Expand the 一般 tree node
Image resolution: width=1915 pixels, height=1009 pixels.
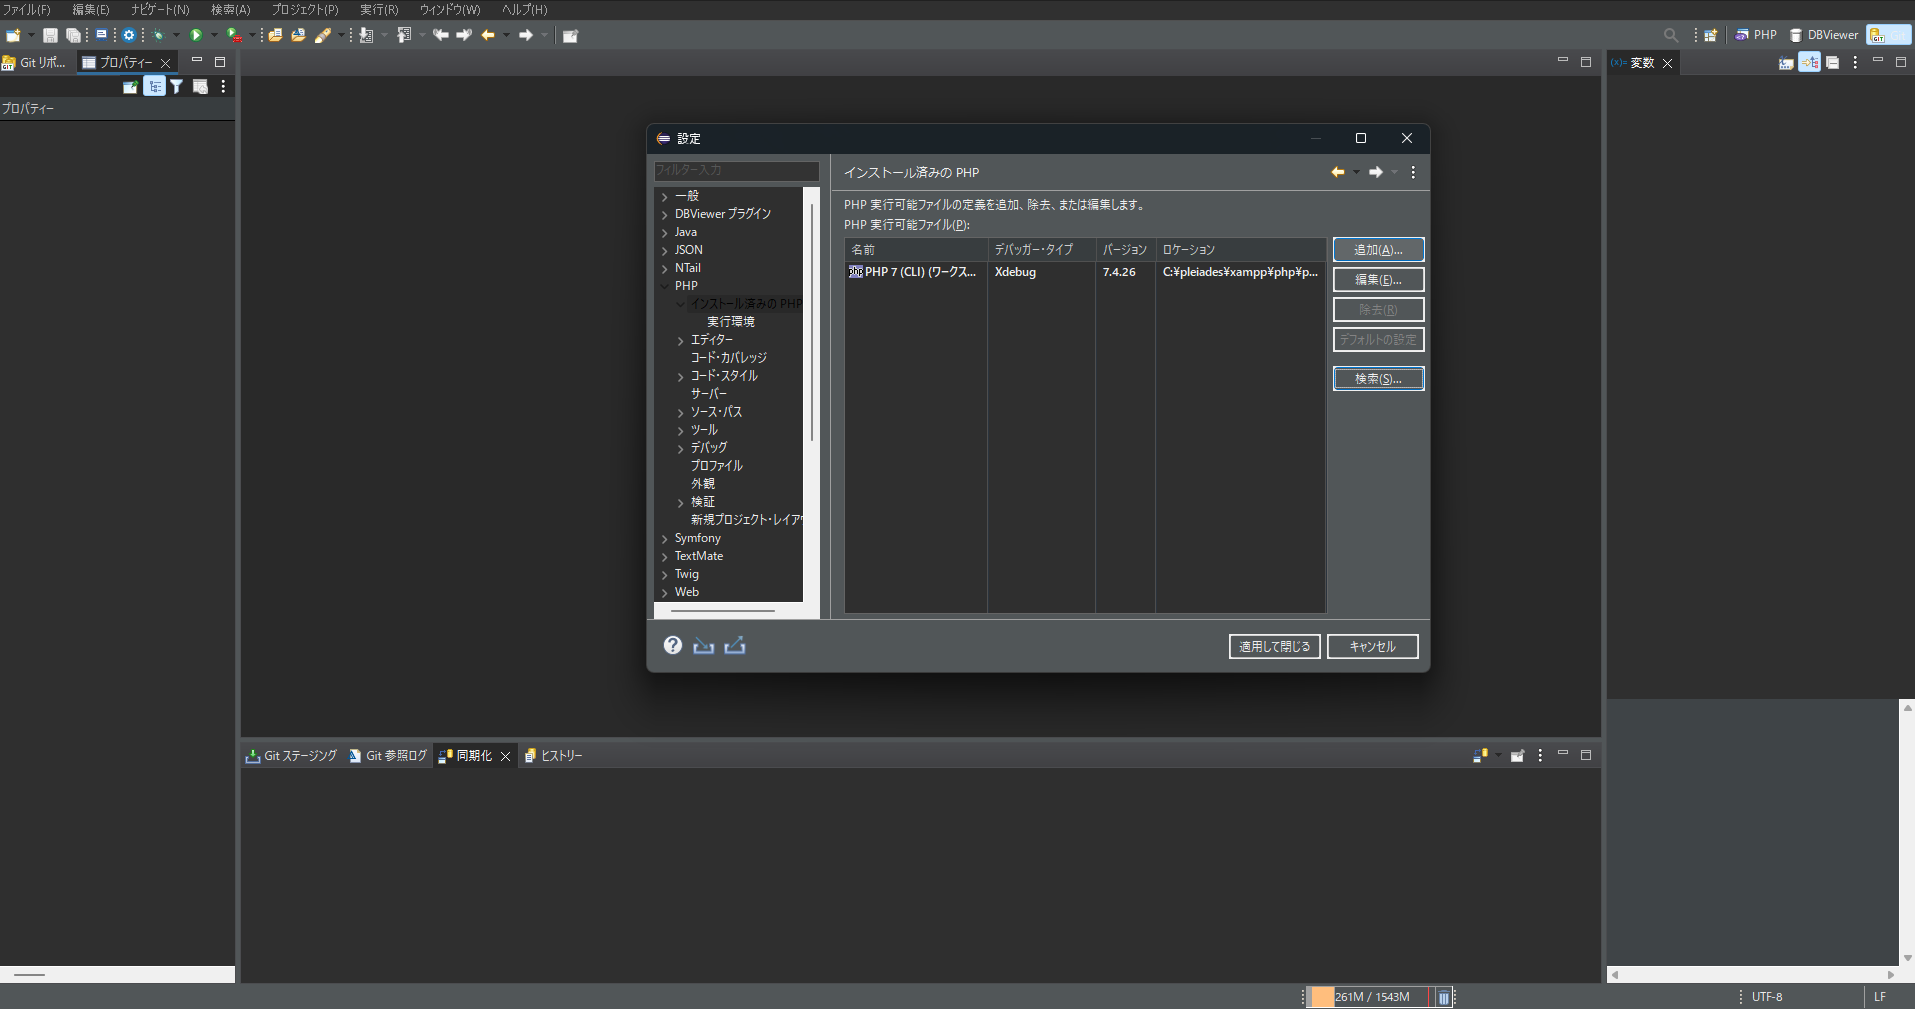pyautogui.click(x=665, y=197)
